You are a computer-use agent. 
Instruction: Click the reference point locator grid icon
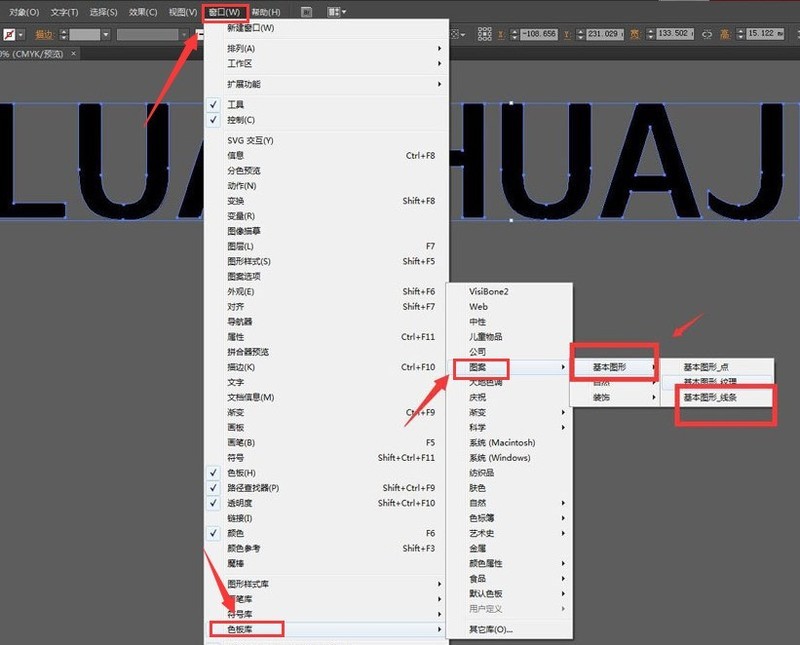[x=484, y=34]
